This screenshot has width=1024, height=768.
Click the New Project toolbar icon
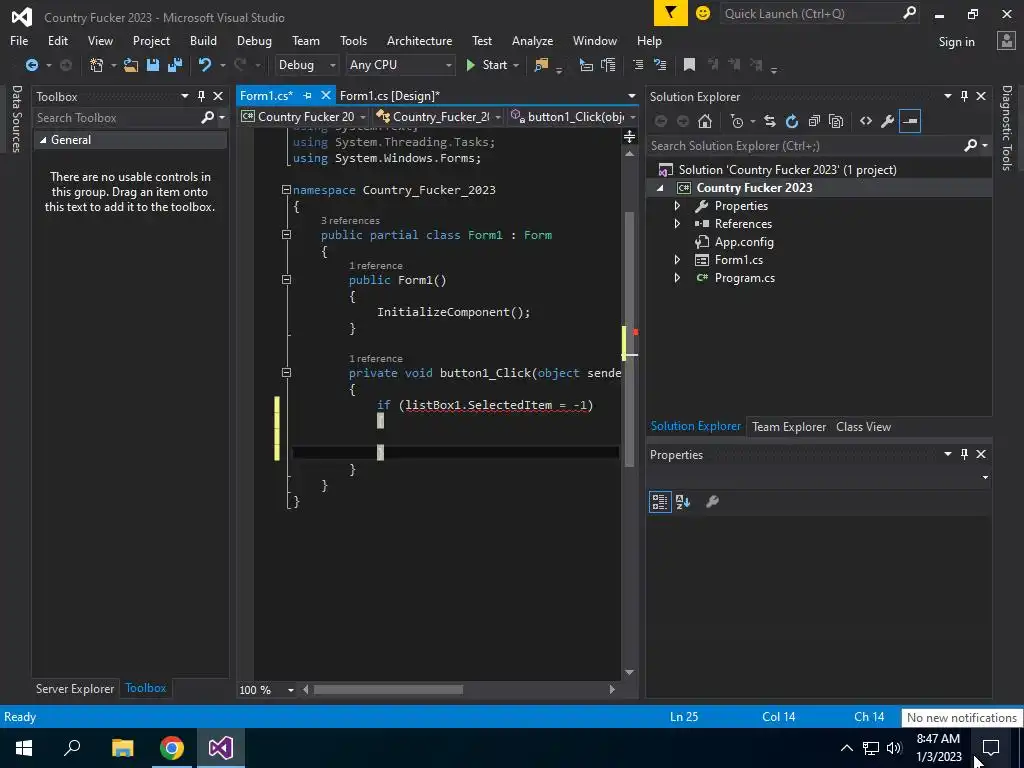(96, 65)
